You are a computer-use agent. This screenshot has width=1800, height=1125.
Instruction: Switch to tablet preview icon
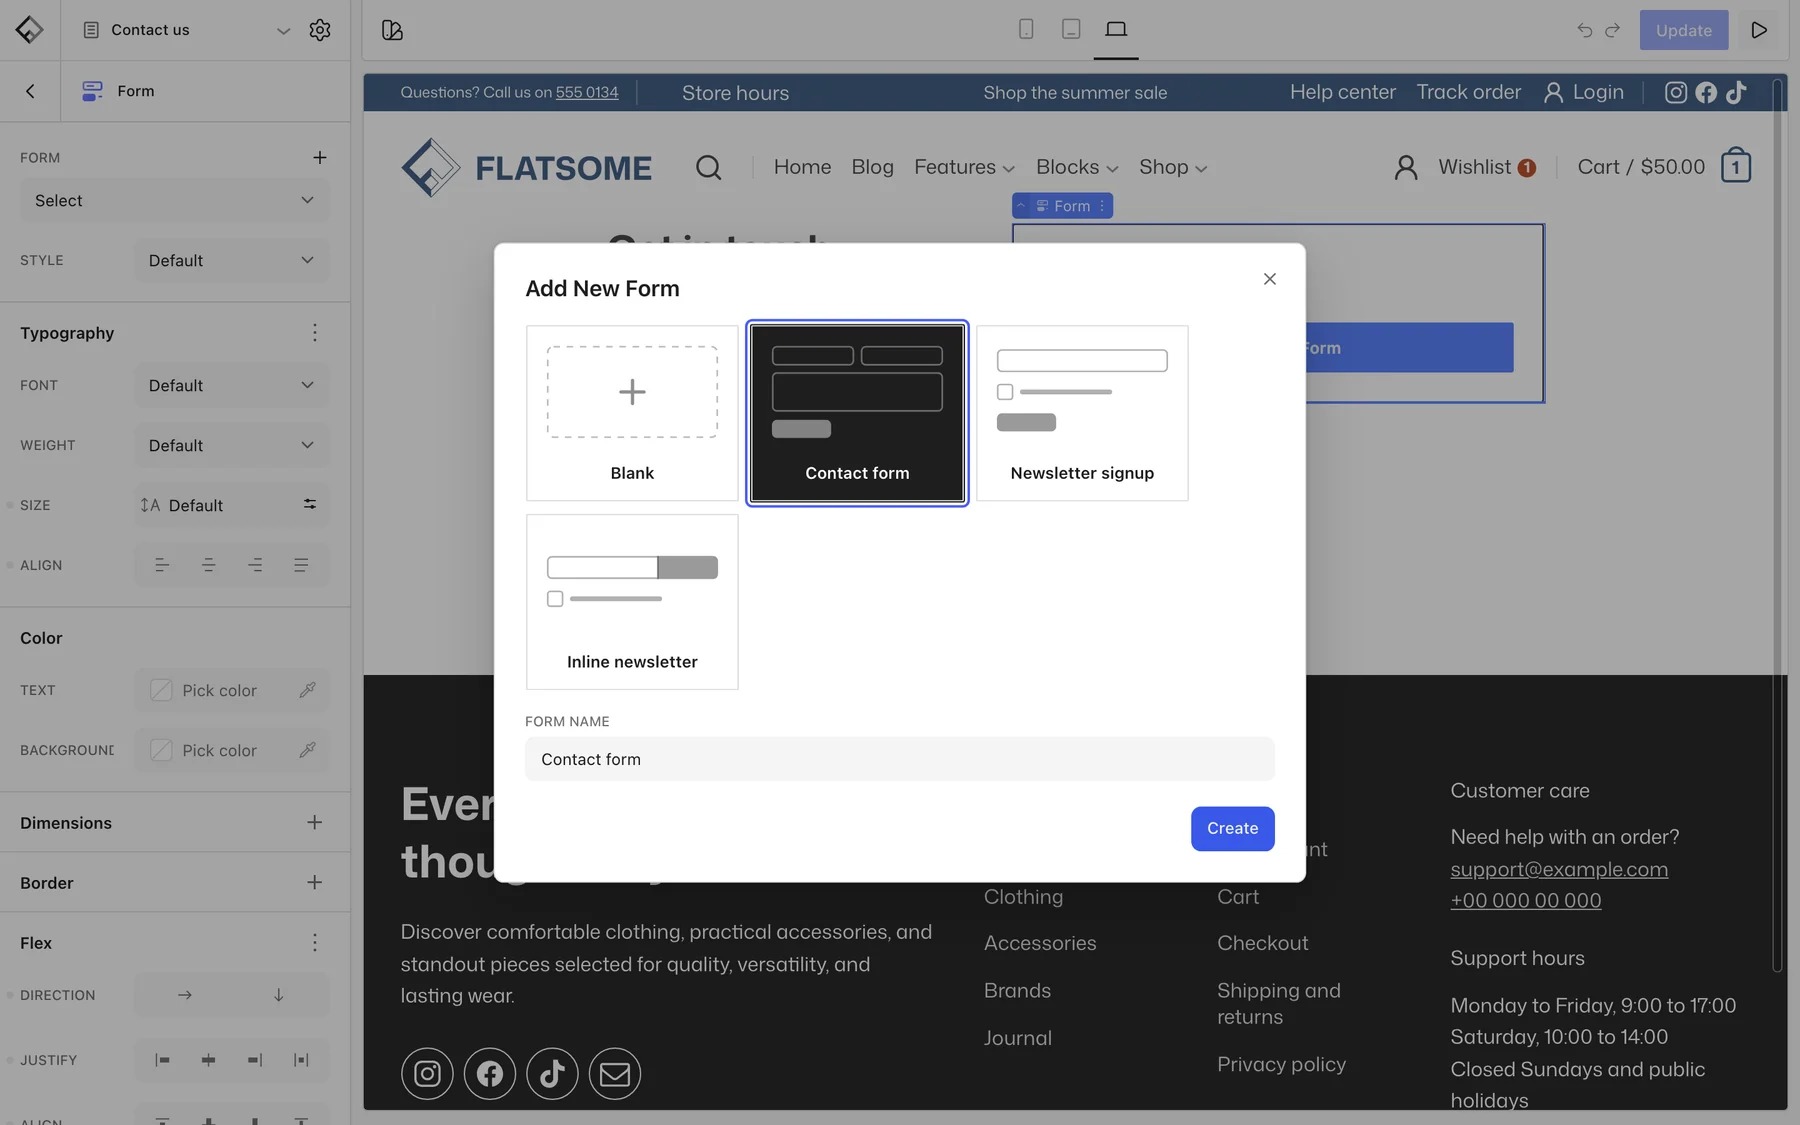coord(1071,29)
